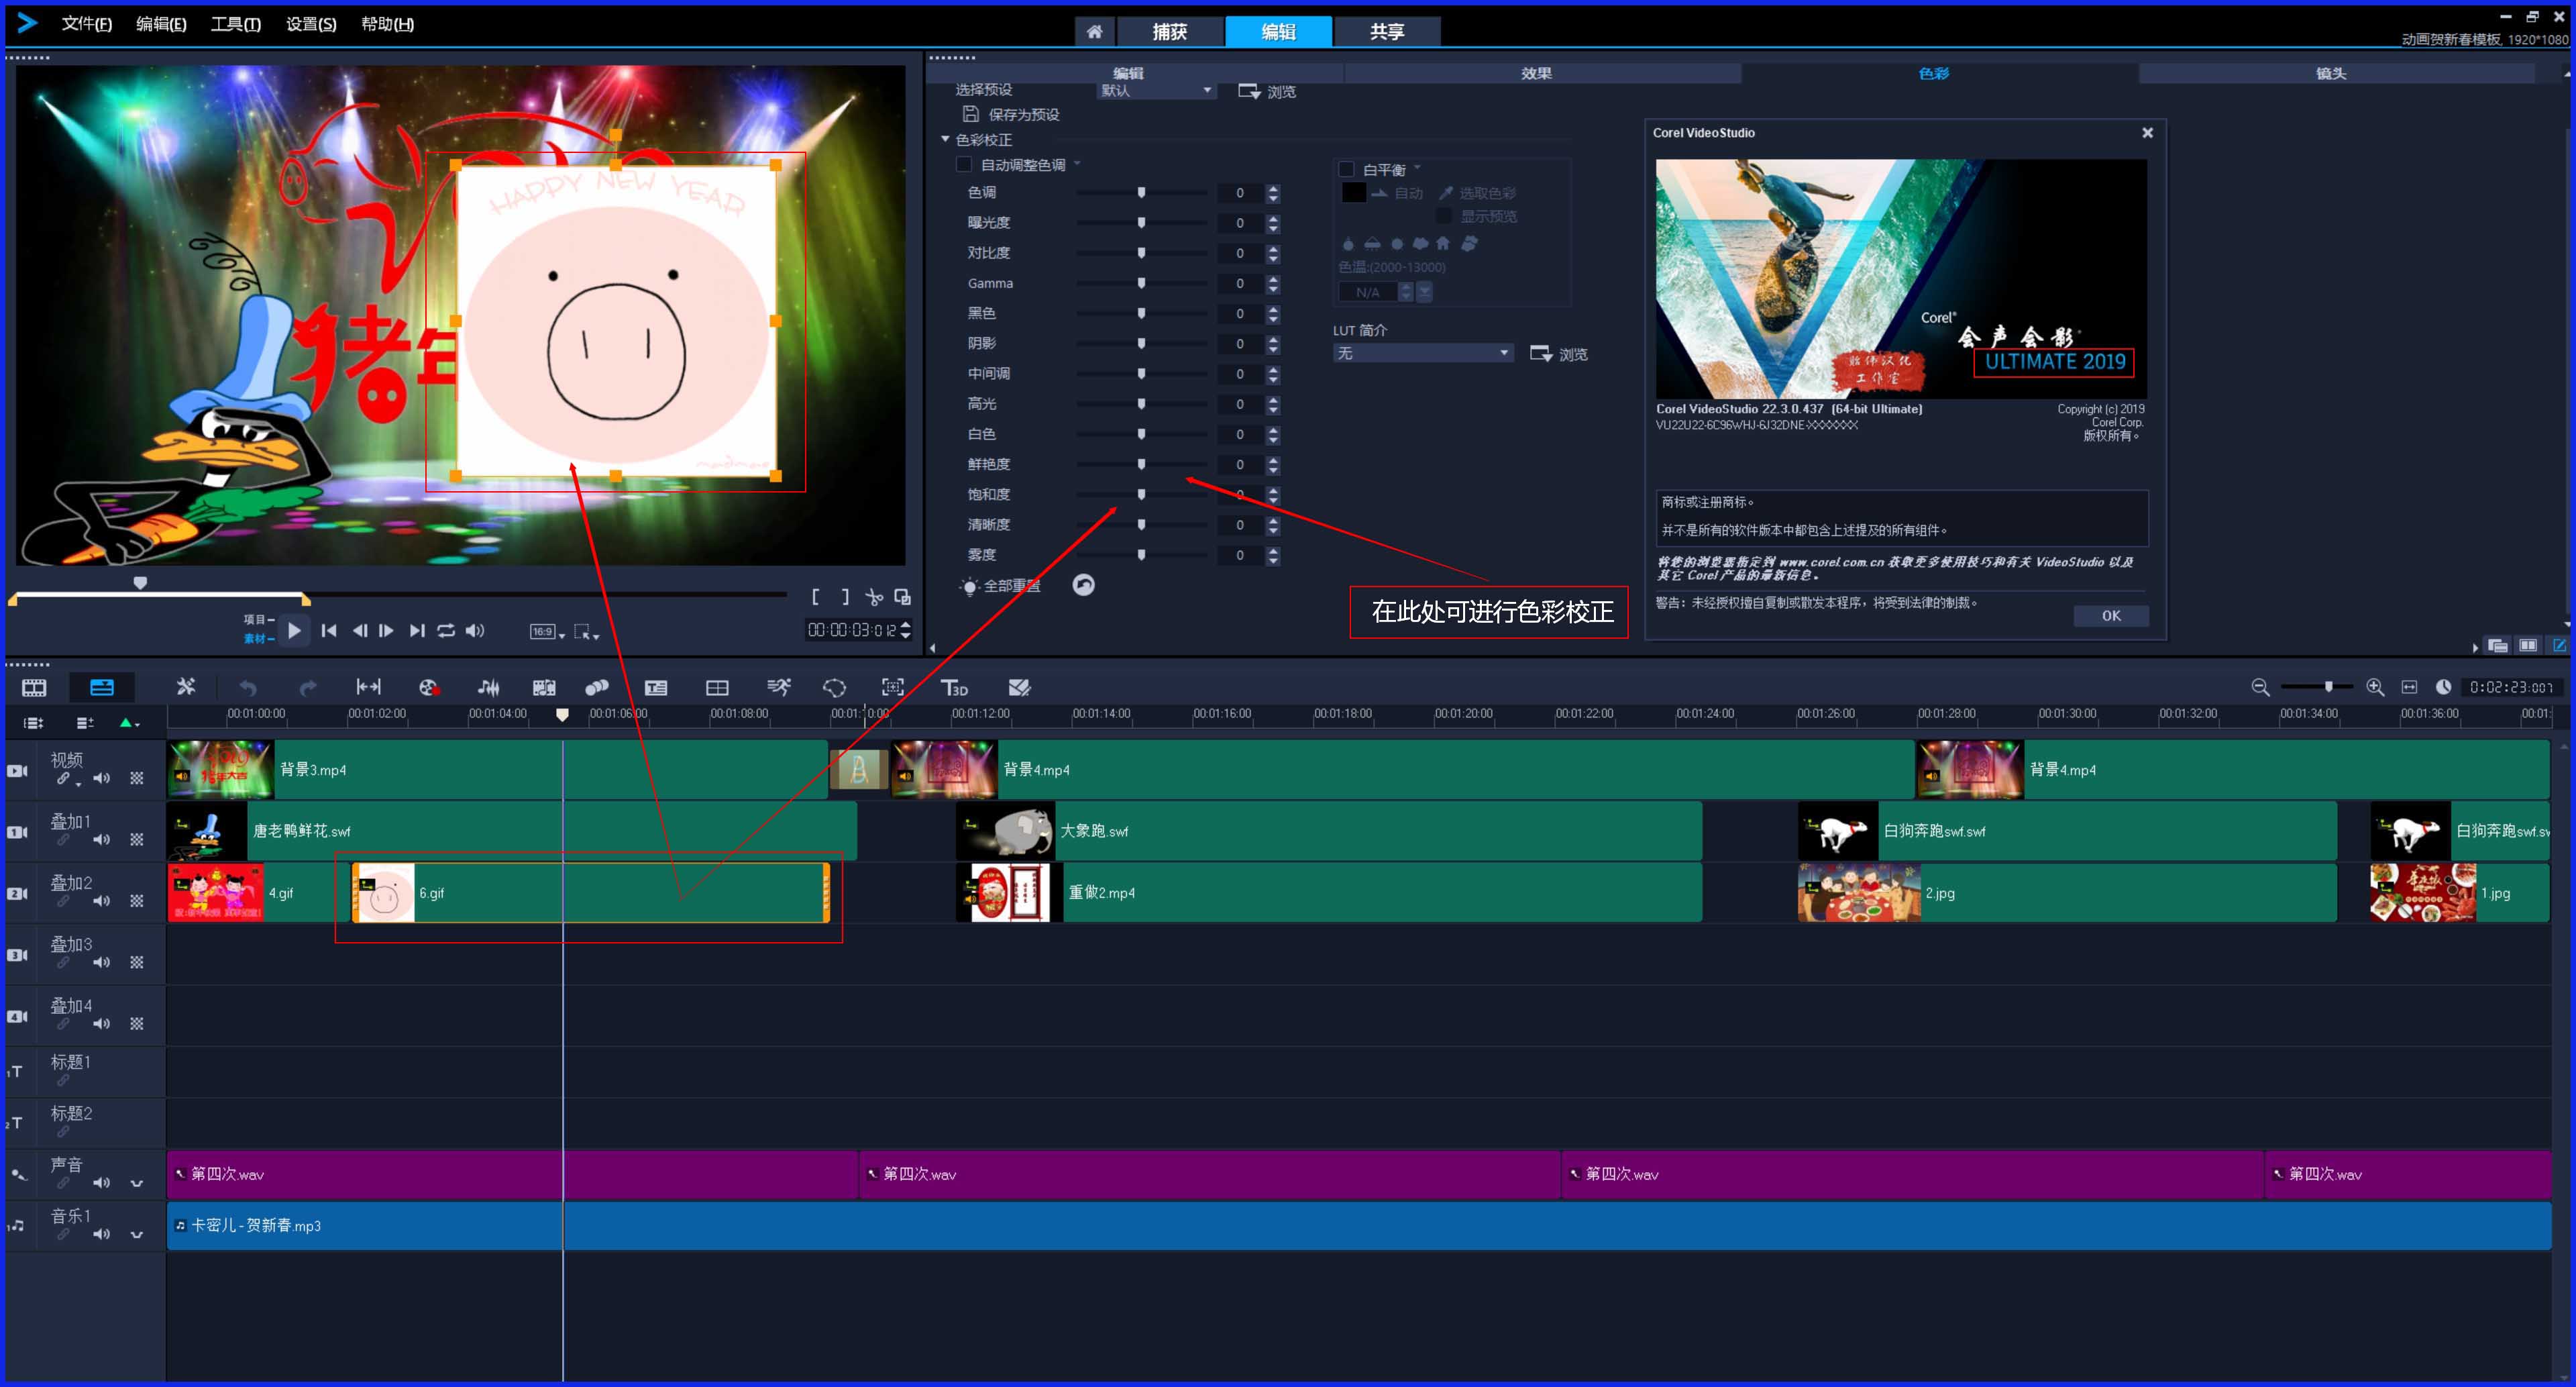
Task: Switch to the 效果 options tab
Action: (x=1536, y=73)
